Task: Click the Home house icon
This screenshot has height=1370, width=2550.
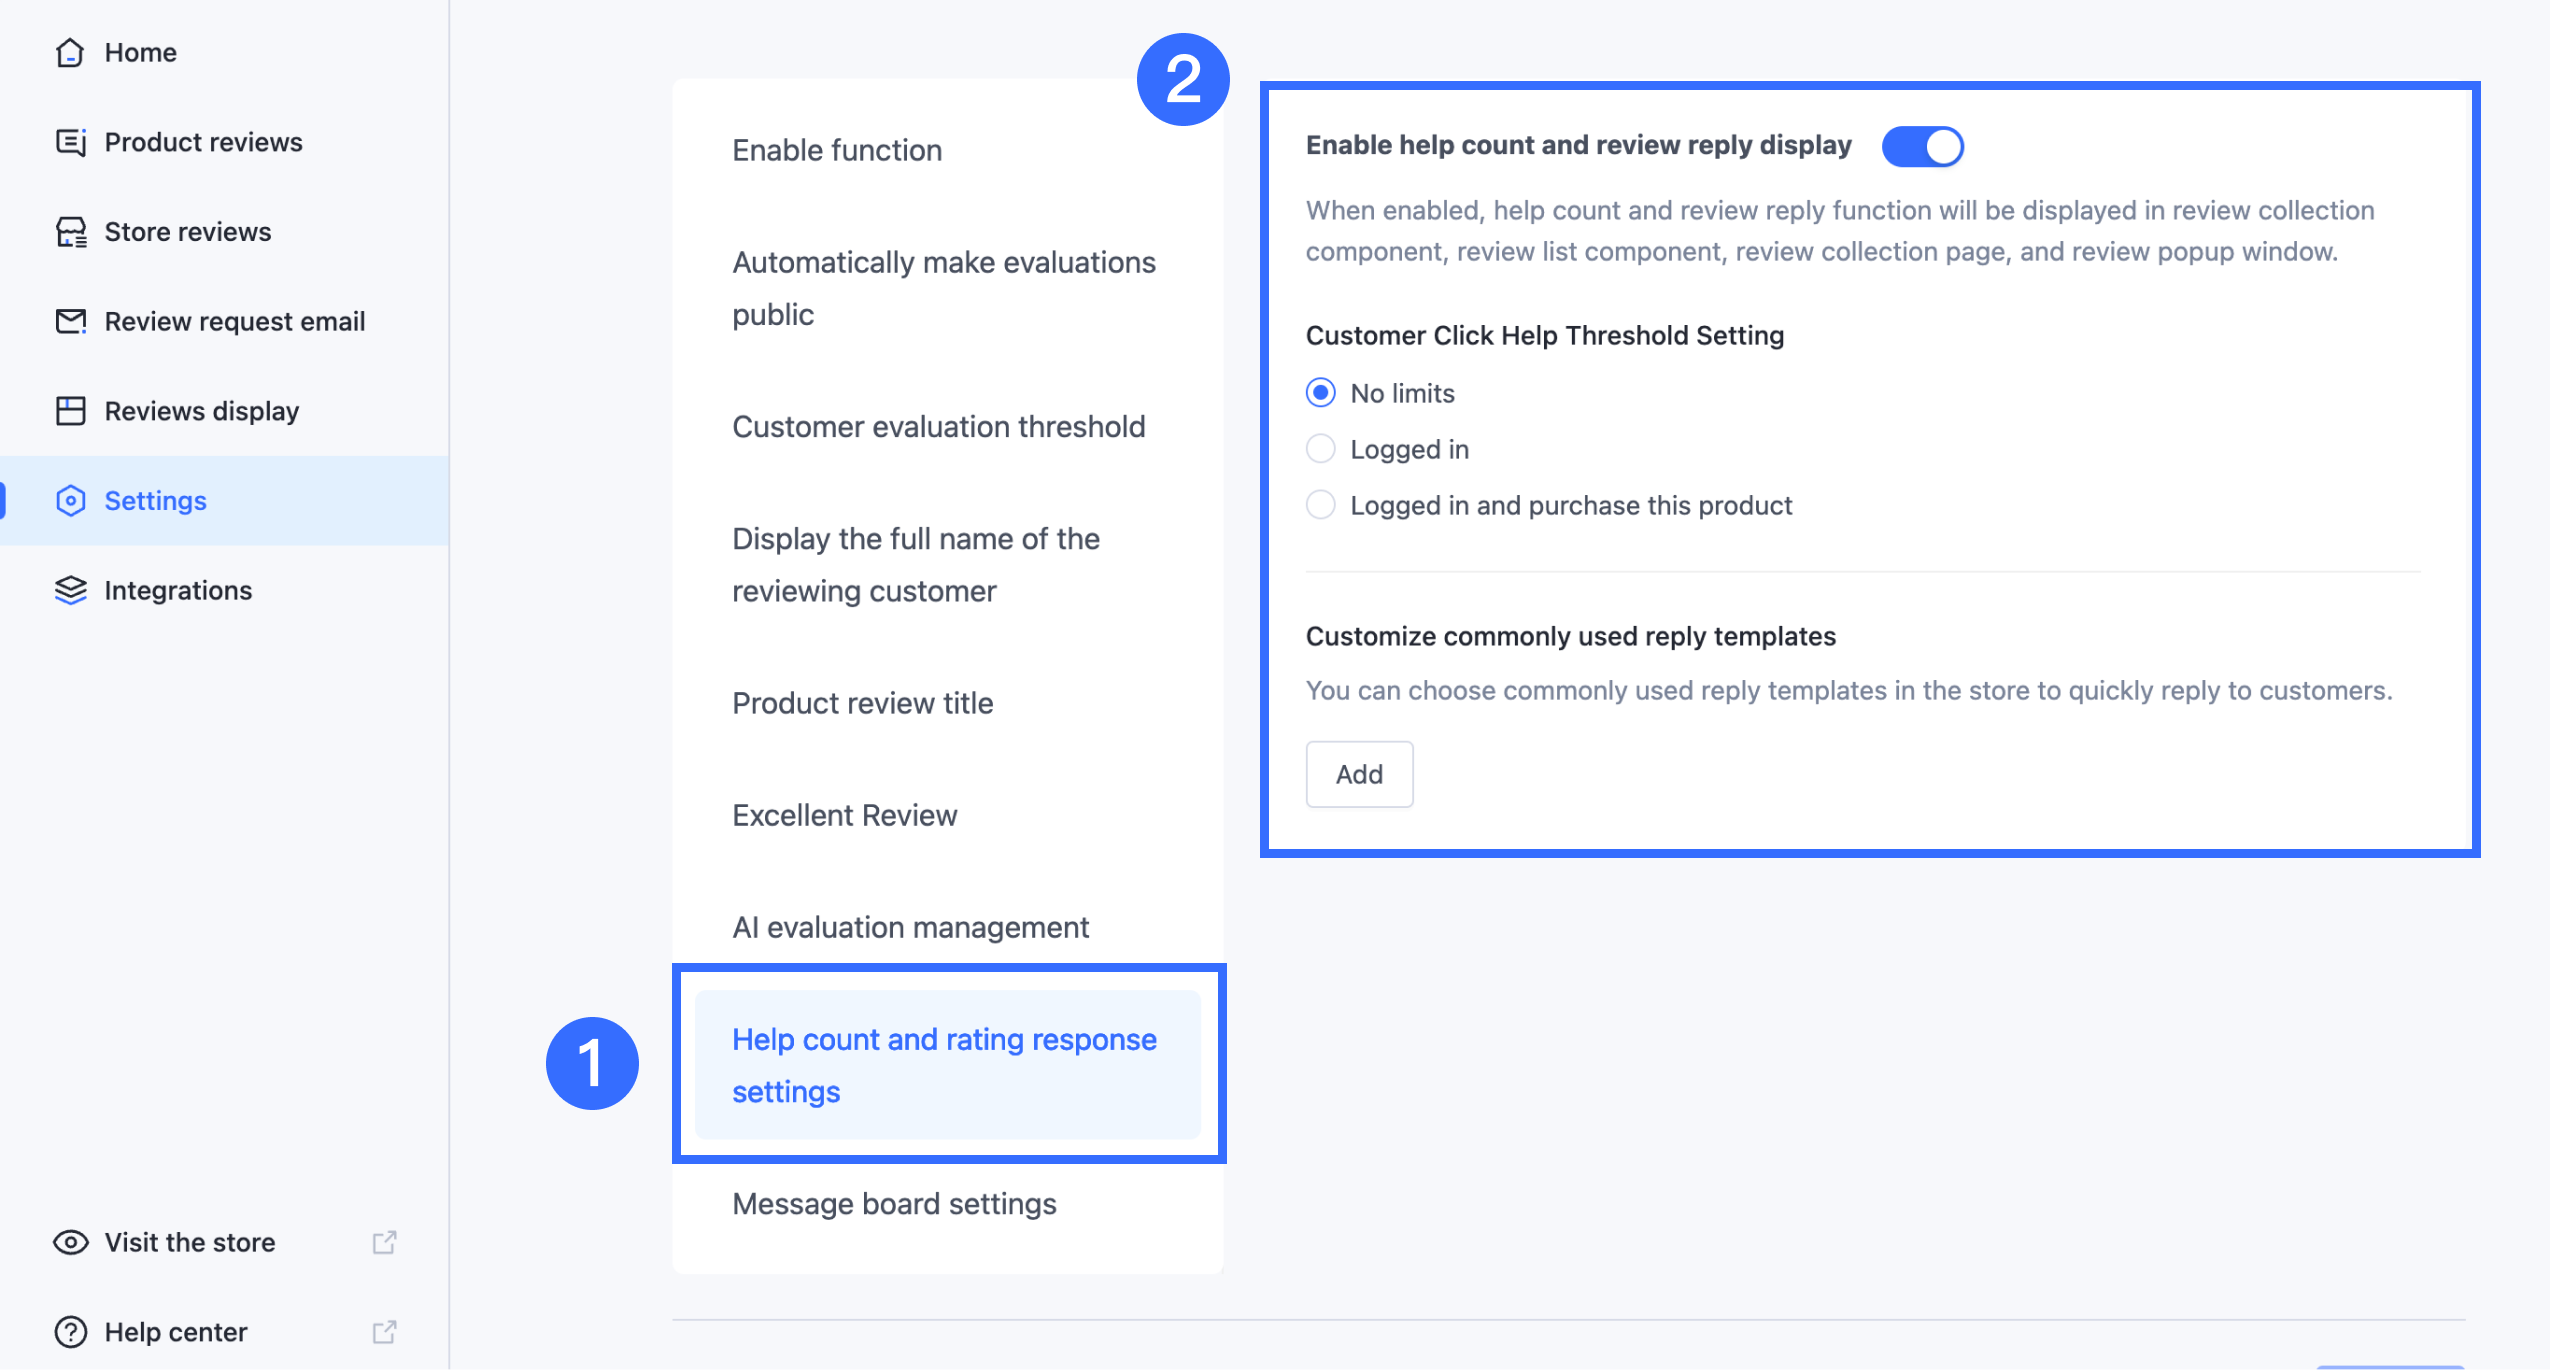Action: click(70, 52)
